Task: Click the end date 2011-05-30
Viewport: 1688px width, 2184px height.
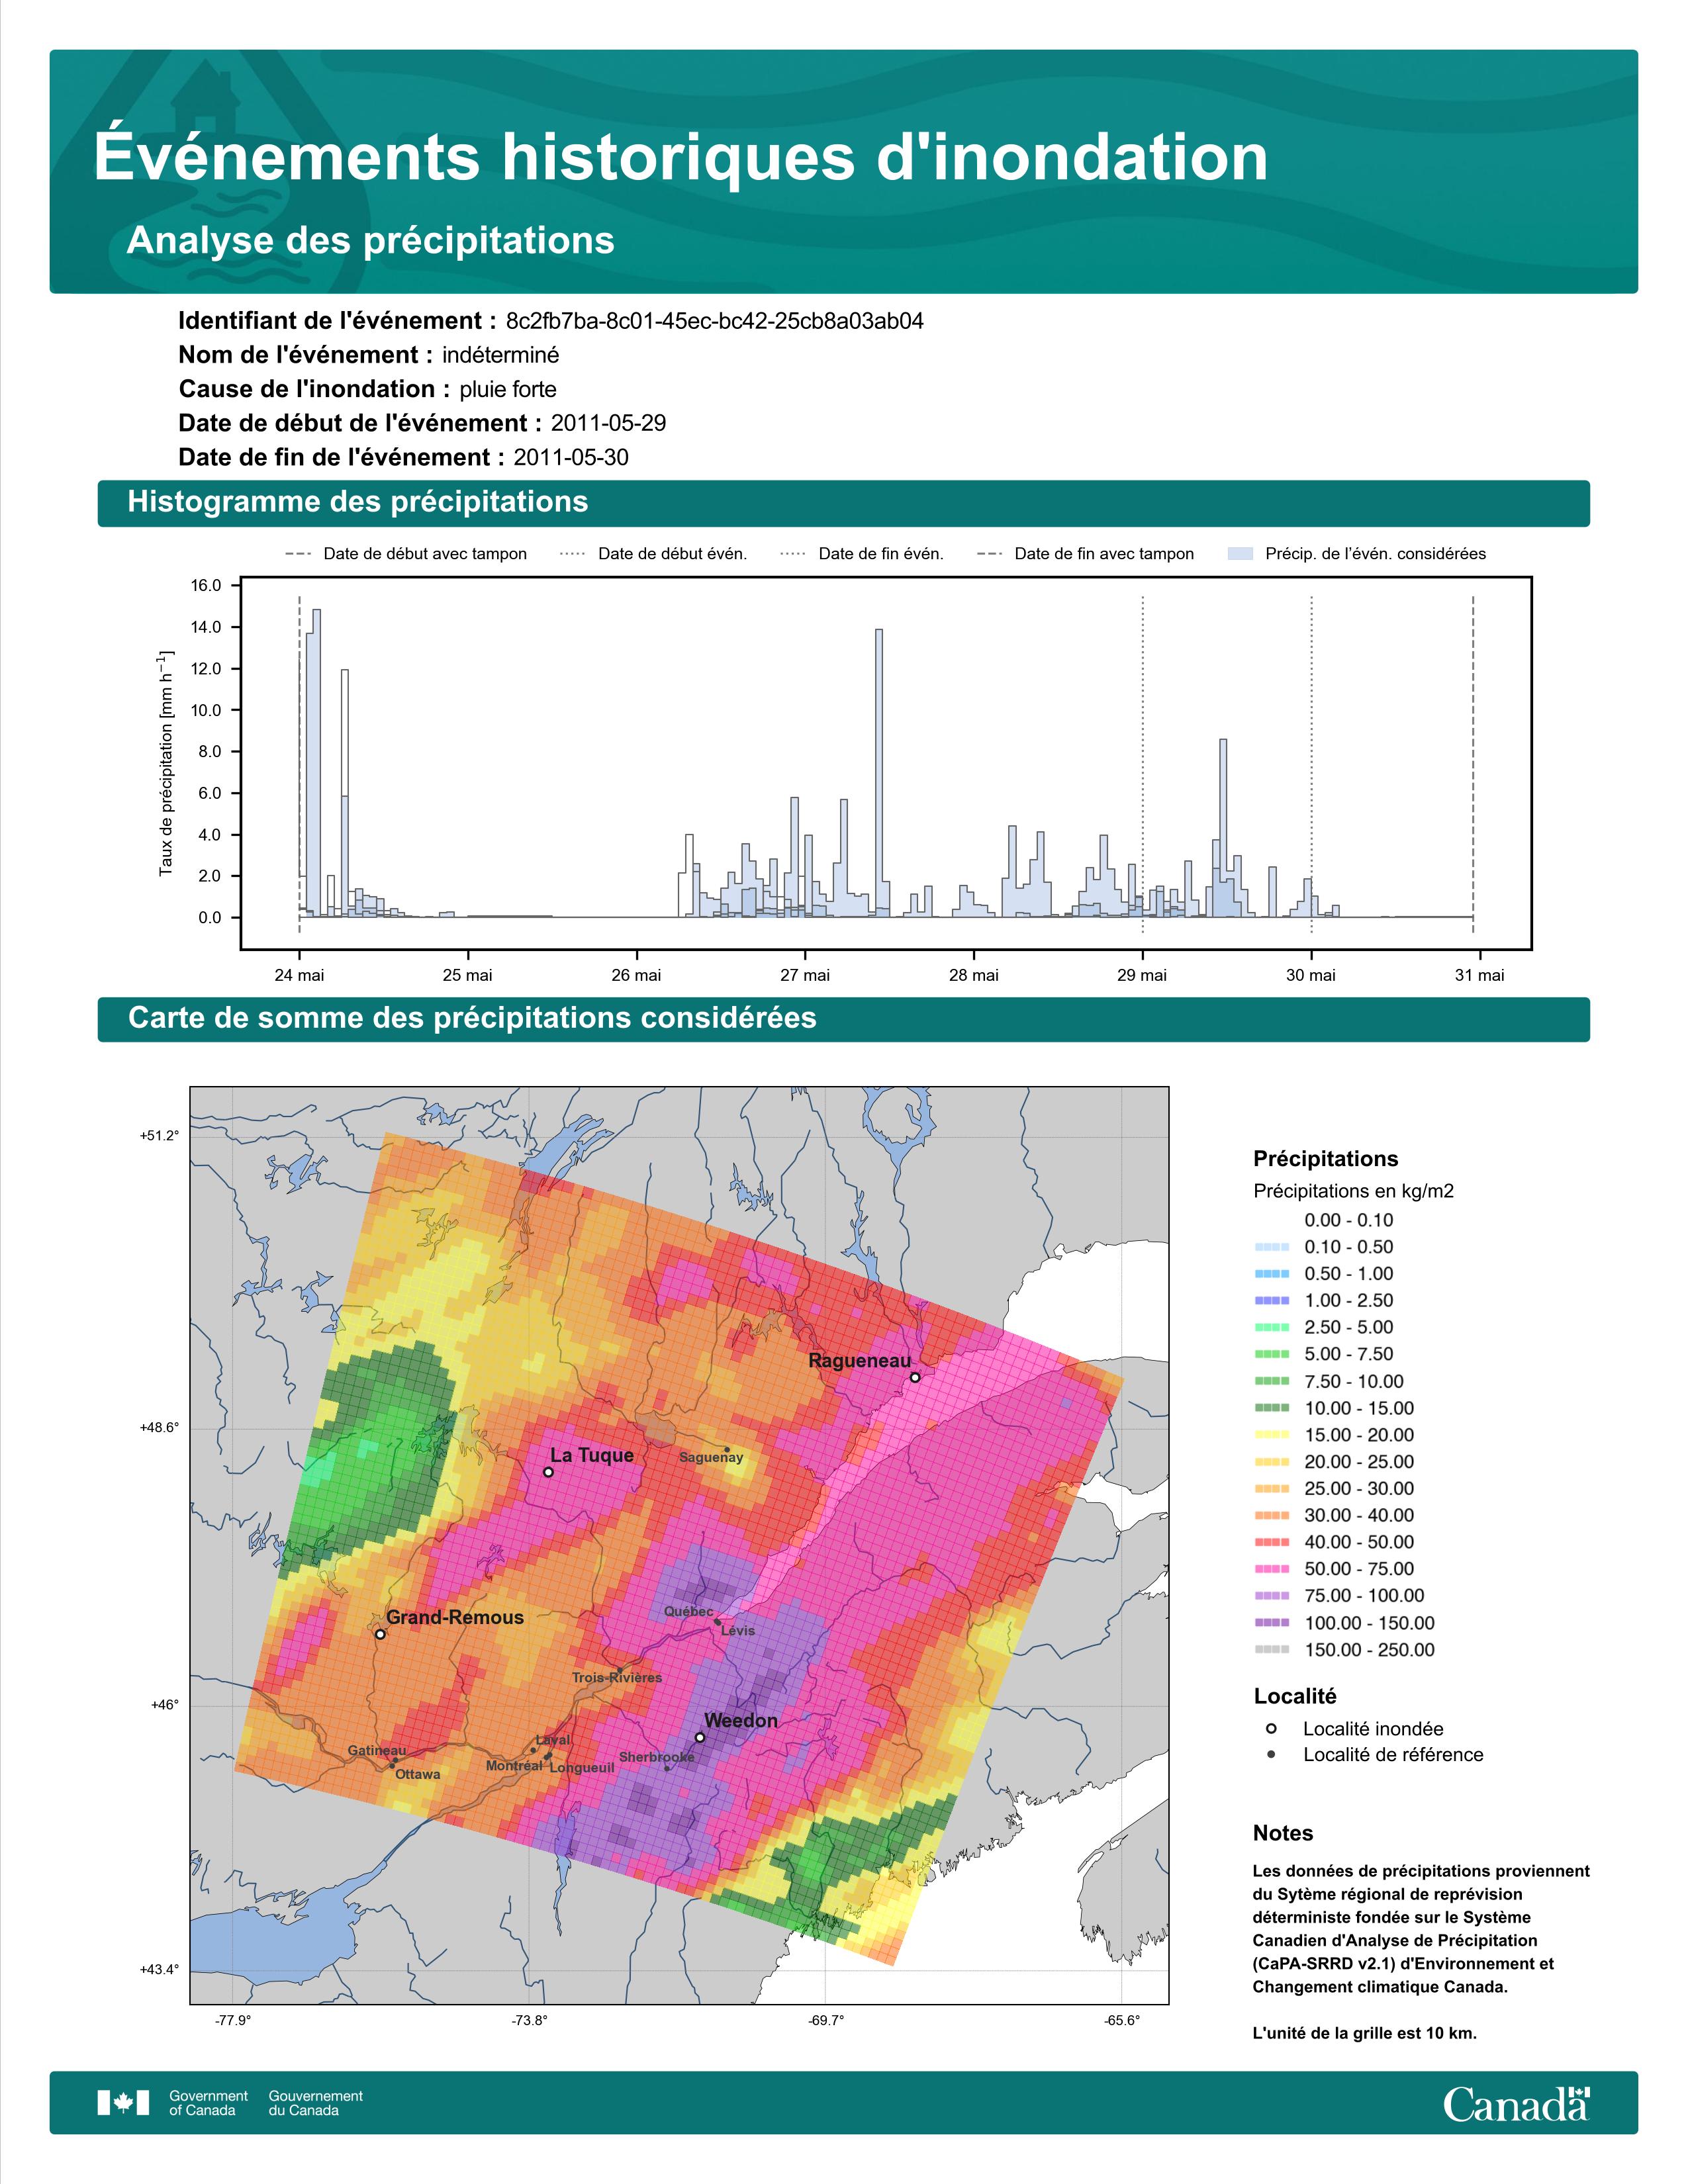Action: 571,457
